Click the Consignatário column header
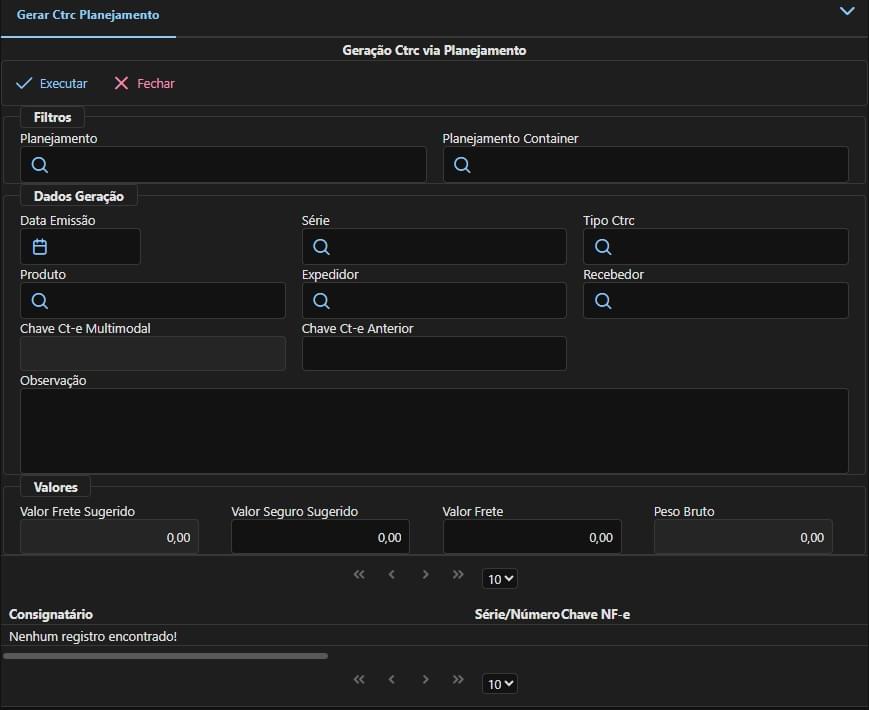 tap(51, 614)
